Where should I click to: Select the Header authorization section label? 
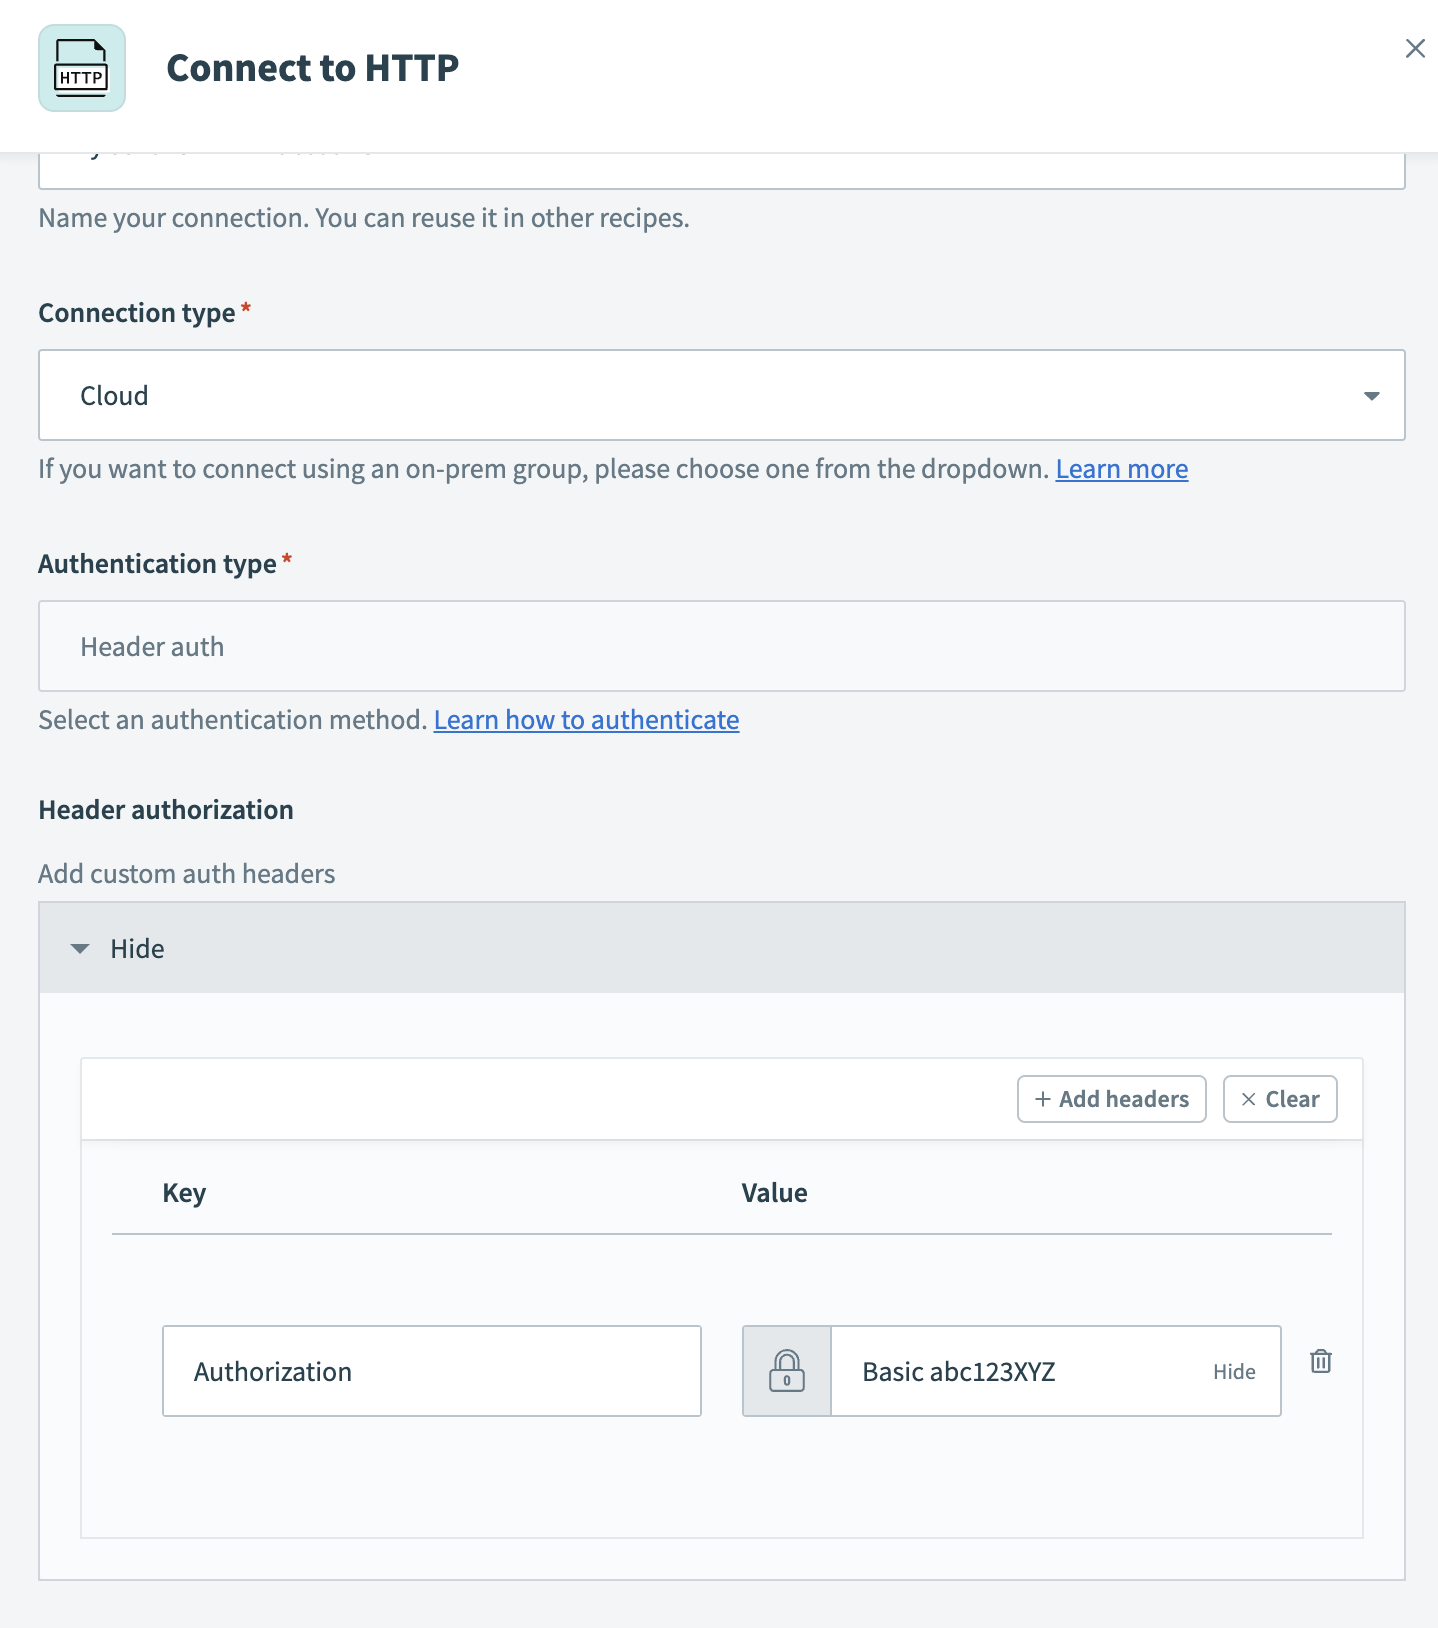pos(165,809)
